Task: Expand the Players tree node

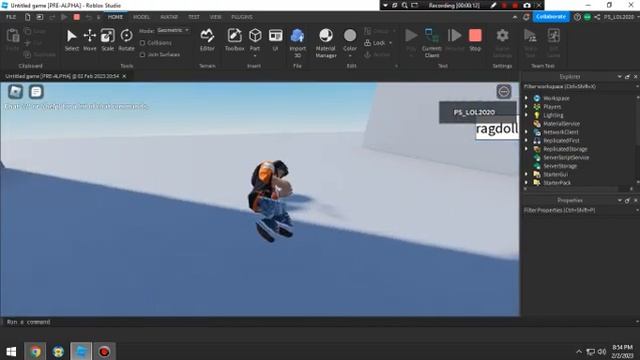Action: pyautogui.click(x=526, y=107)
